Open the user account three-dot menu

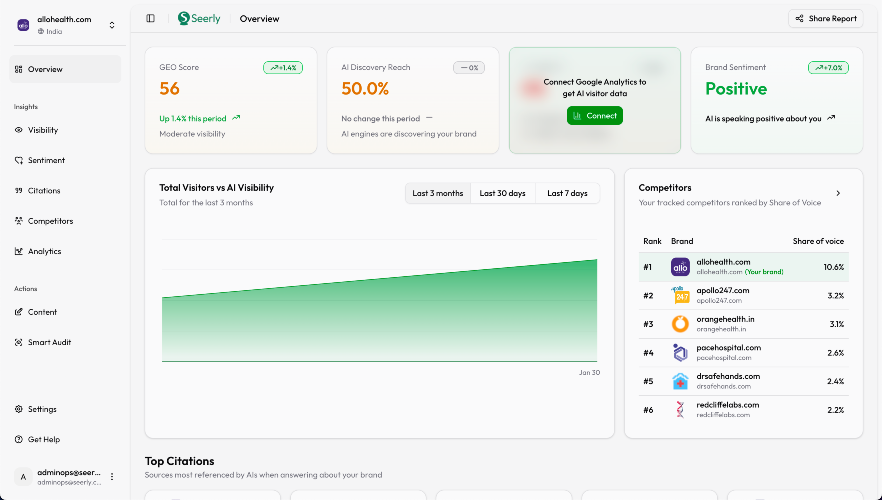tap(112, 477)
